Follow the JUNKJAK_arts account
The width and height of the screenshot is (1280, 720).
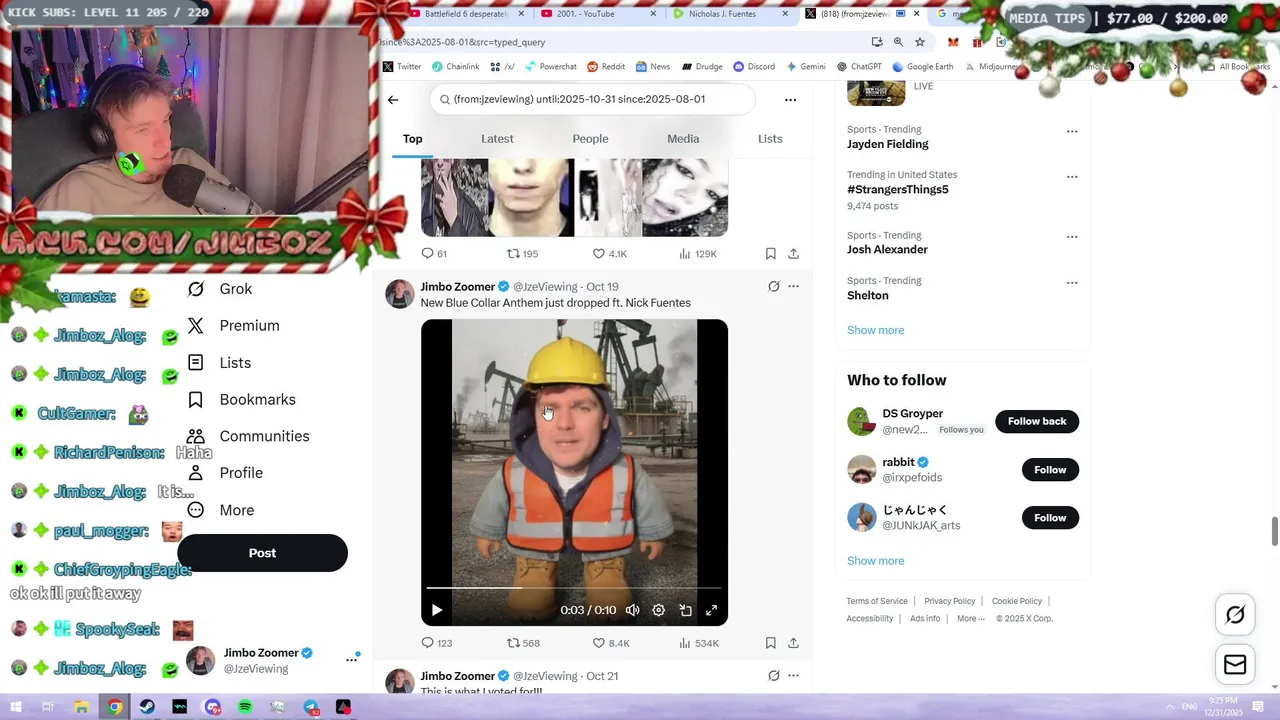pos(1050,518)
